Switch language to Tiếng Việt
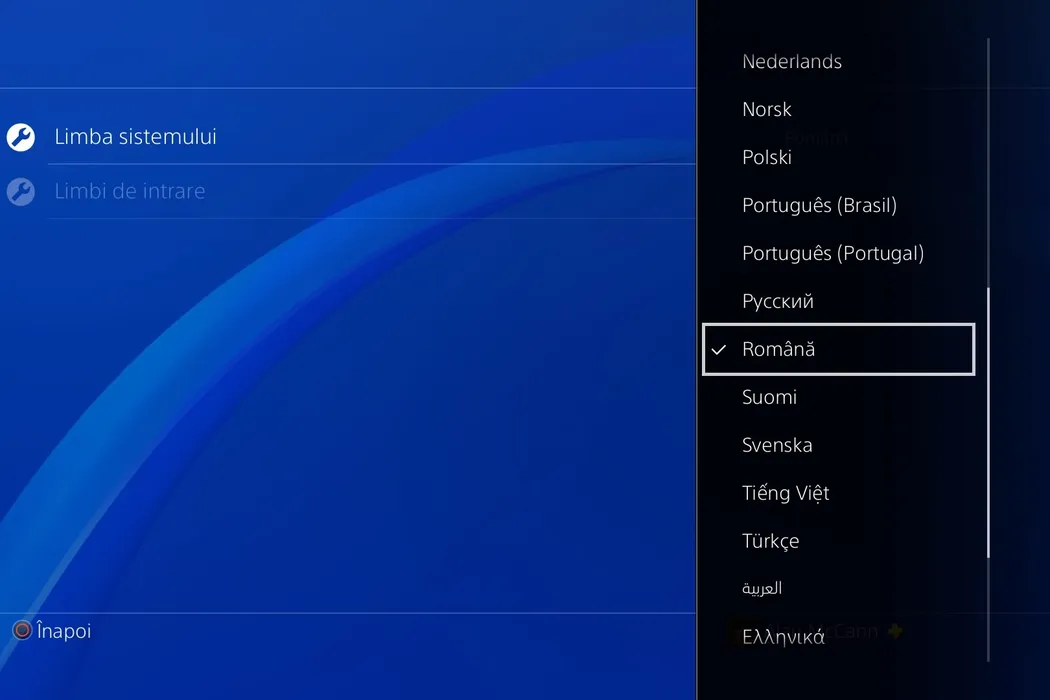Viewport: 1050px width, 700px height. 785,494
